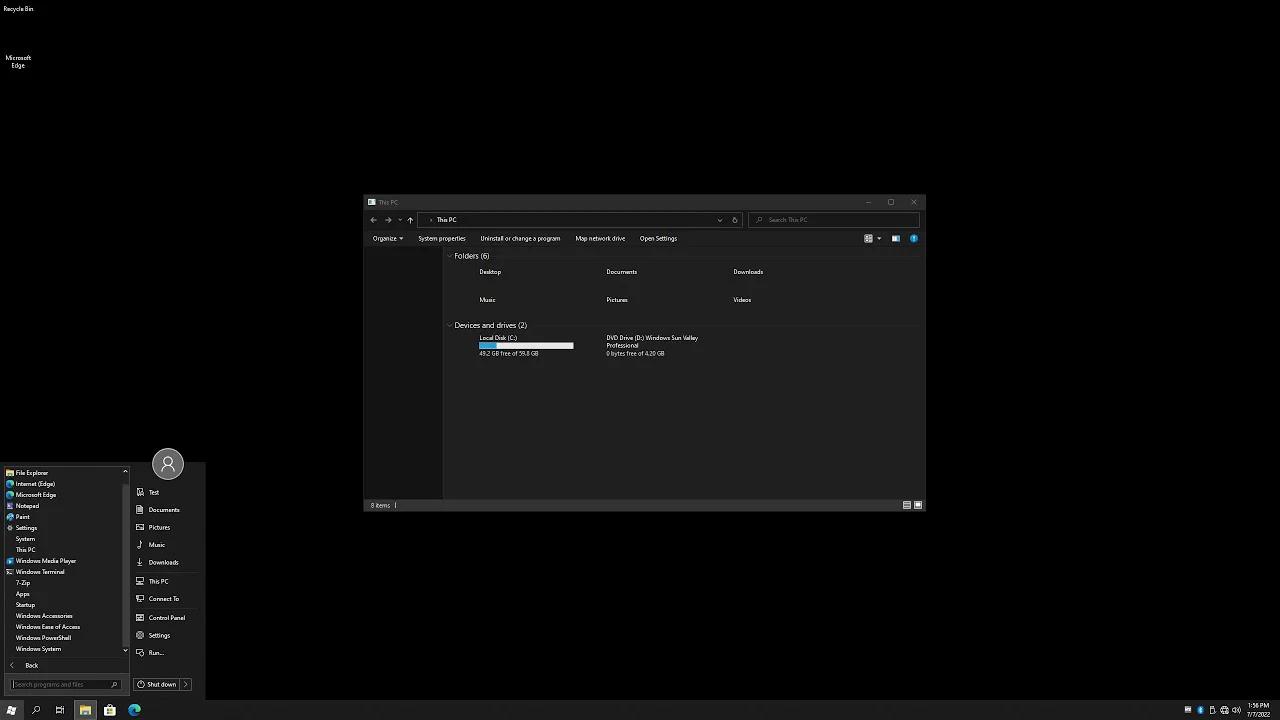This screenshot has width=1280, height=720.
Task: Open the Organize dropdown menu
Action: pyautogui.click(x=387, y=238)
